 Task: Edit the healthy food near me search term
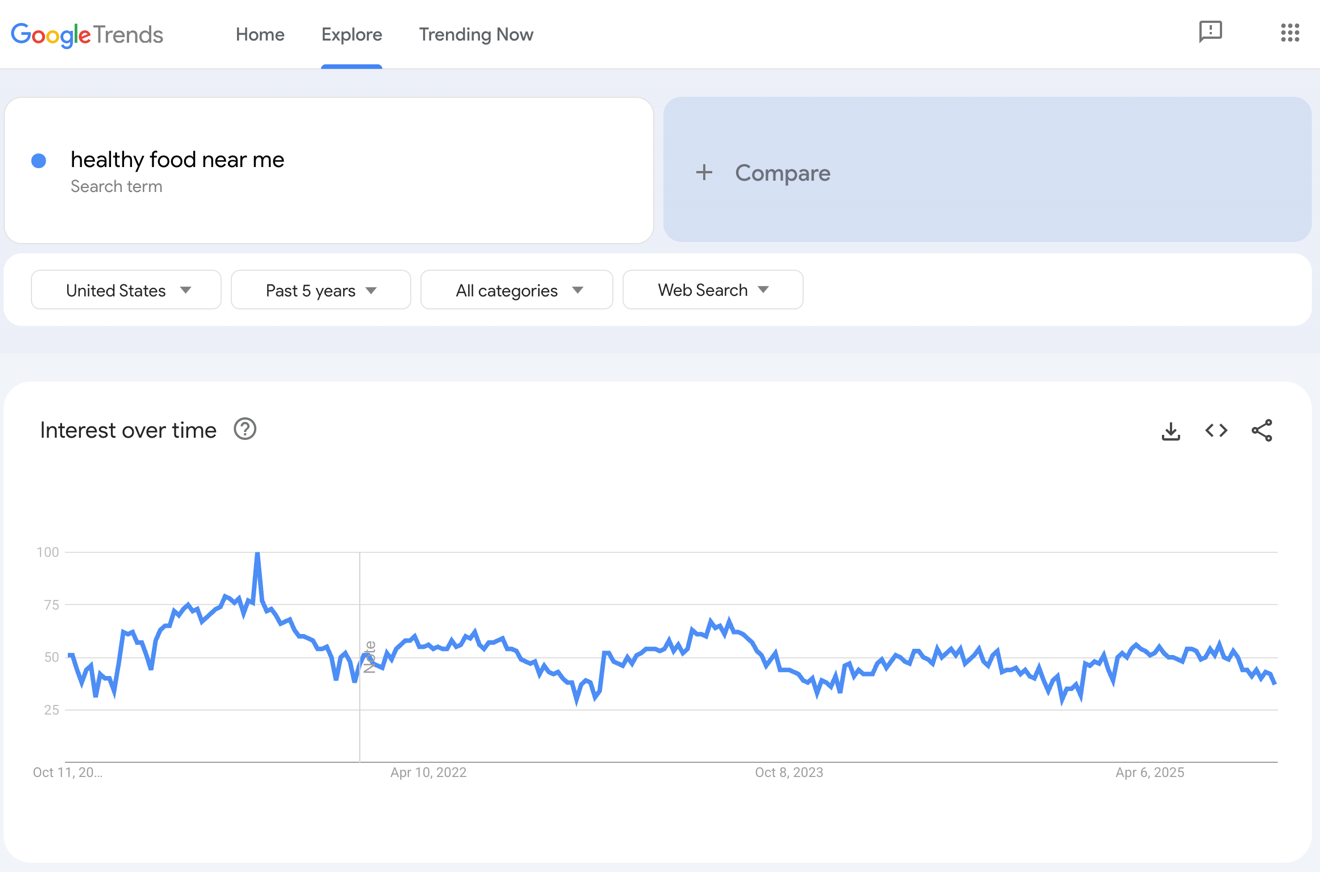point(177,160)
